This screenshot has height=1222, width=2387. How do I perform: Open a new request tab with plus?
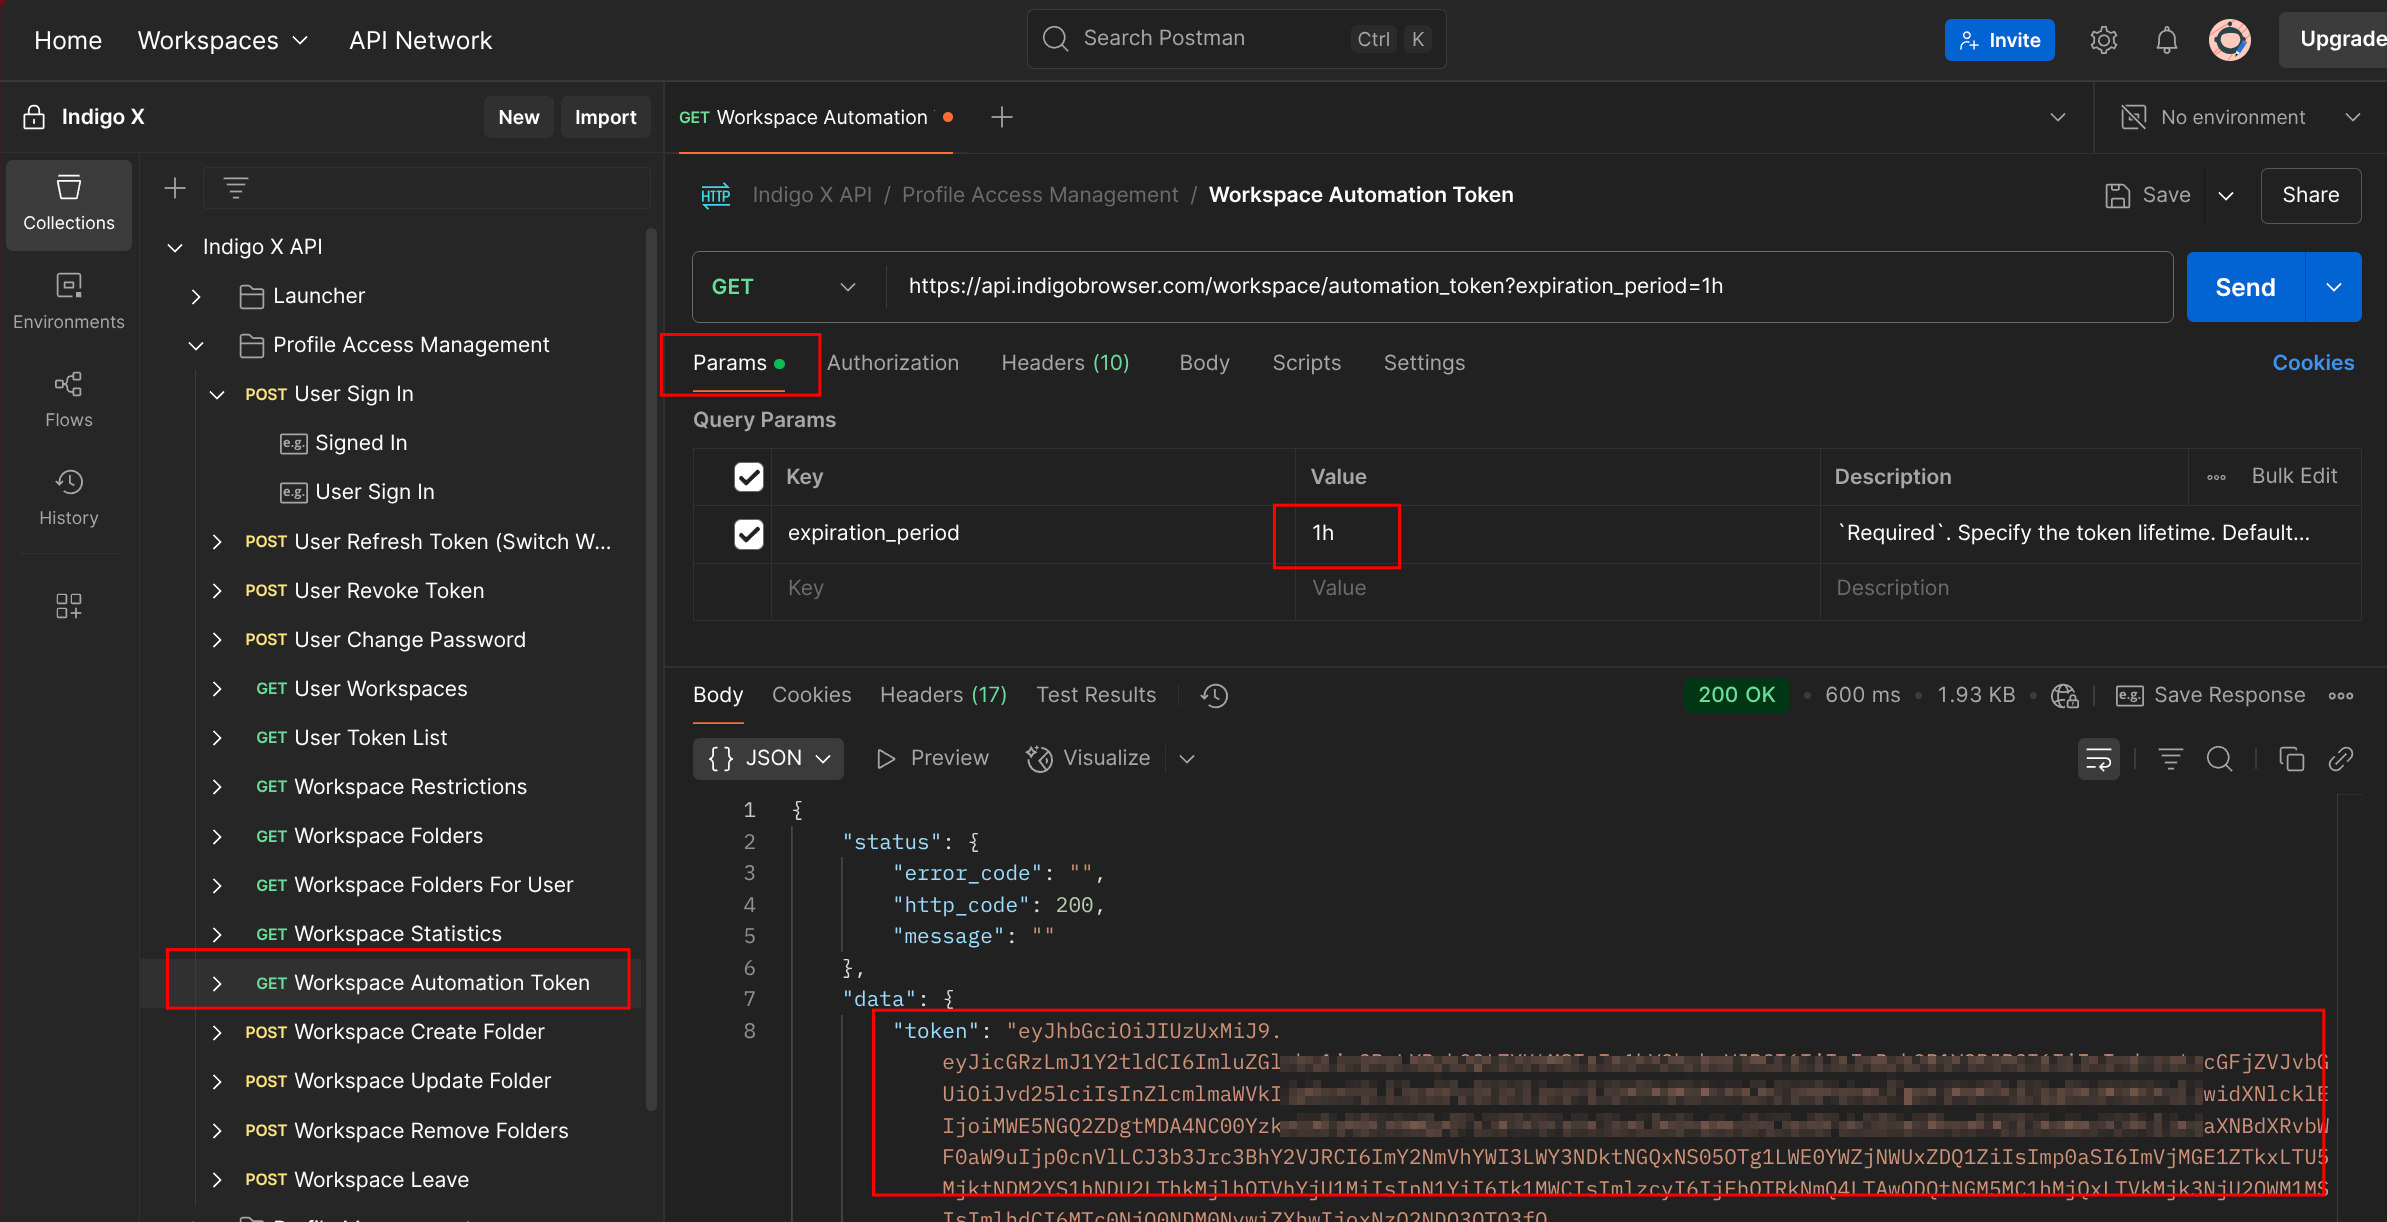pyautogui.click(x=1001, y=117)
